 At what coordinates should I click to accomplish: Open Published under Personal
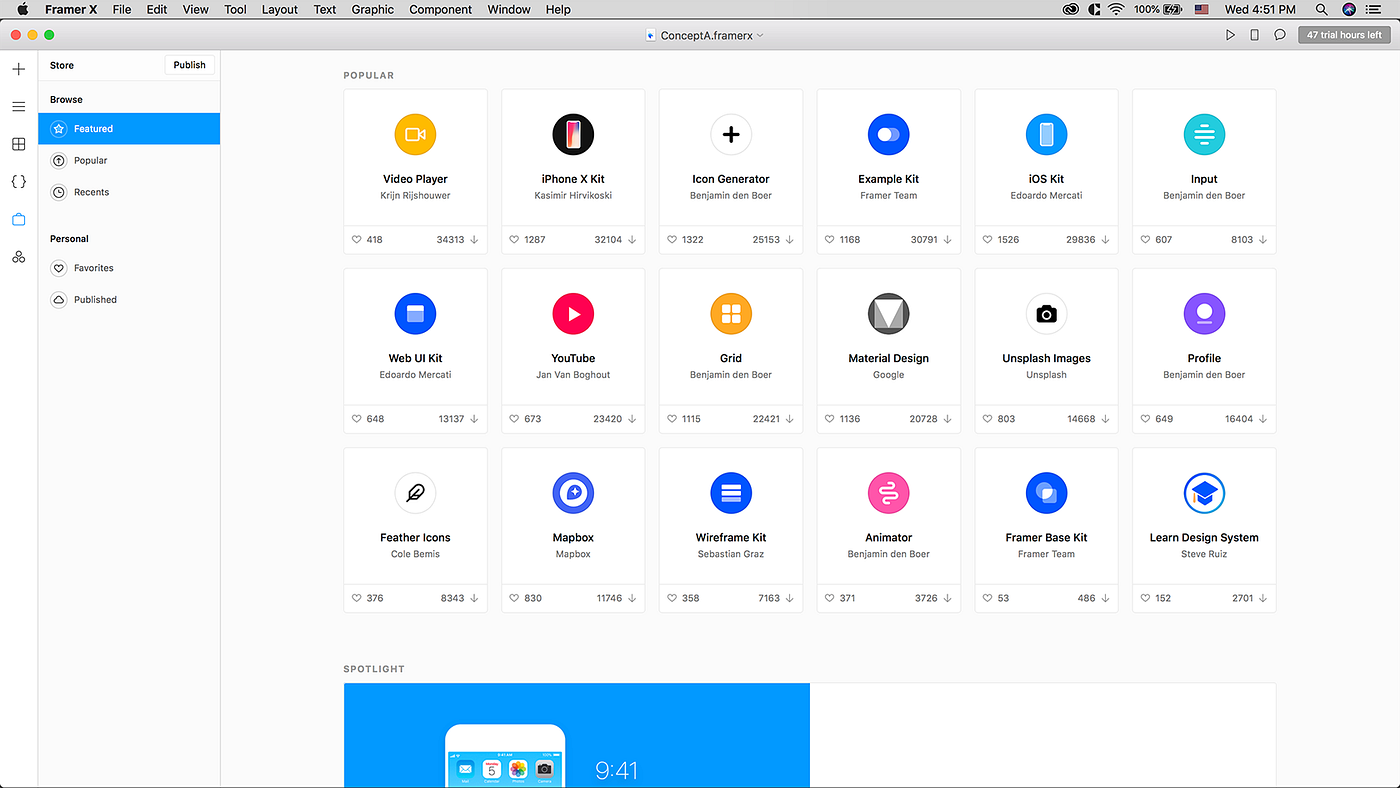(129, 300)
